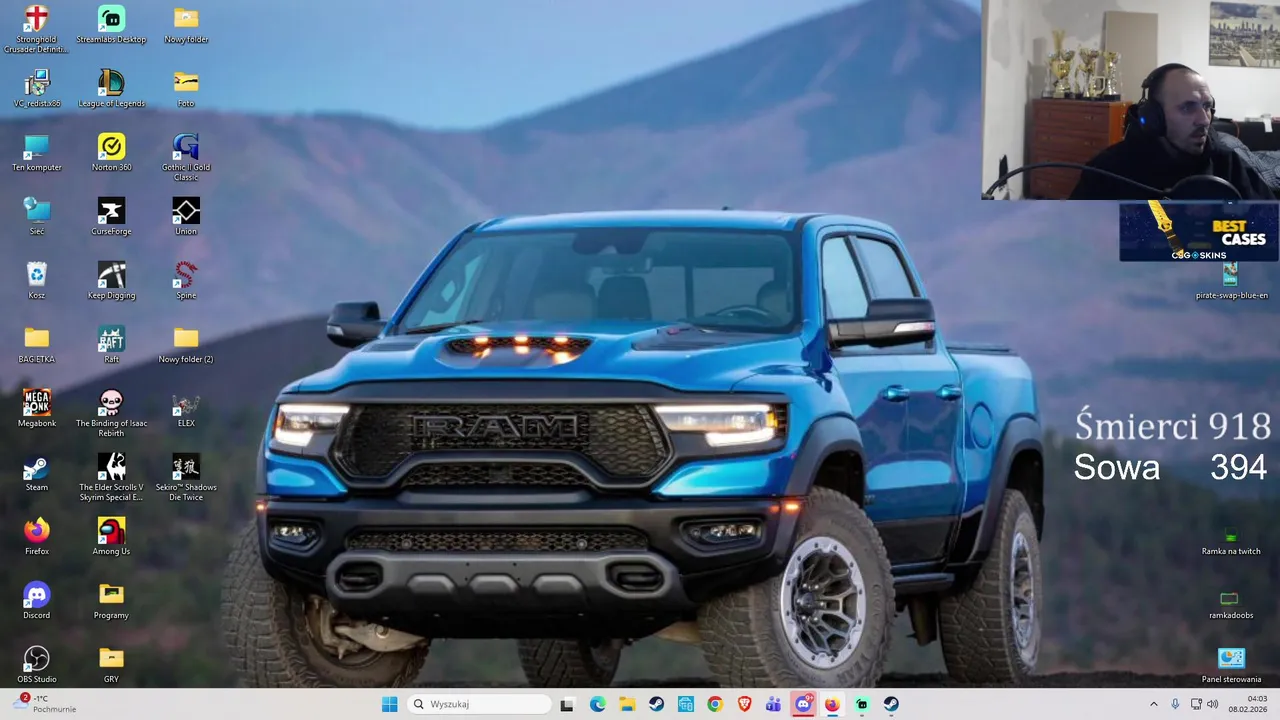Image resolution: width=1280 pixels, height=720 pixels.
Task: Select the Steam desktop shortcut
Action: [37, 472]
